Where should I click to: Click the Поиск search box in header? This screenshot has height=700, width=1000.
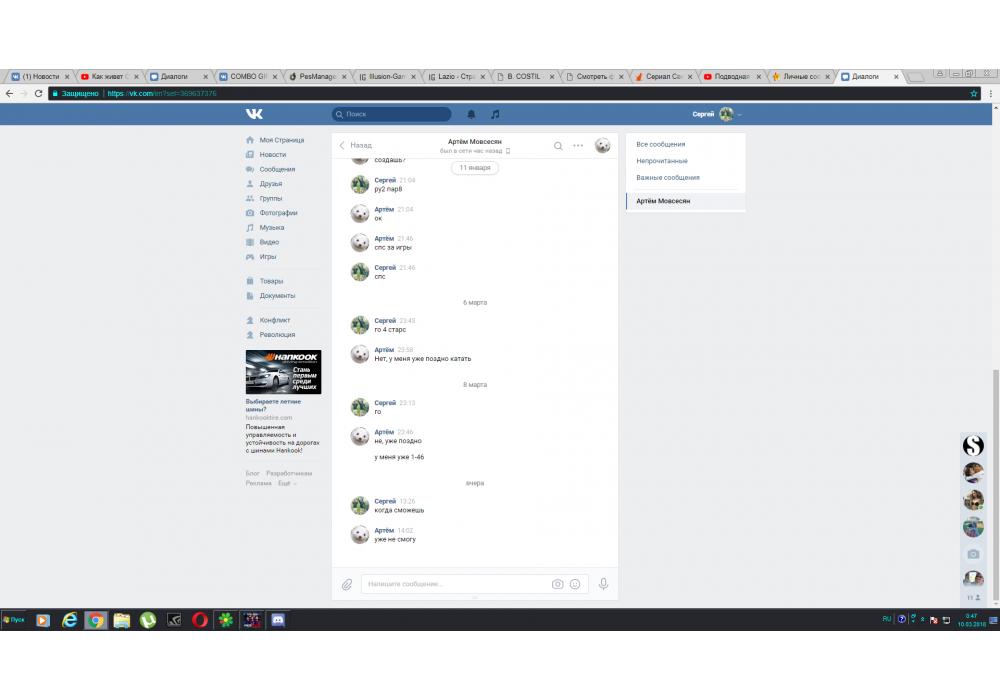coord(392,114)
